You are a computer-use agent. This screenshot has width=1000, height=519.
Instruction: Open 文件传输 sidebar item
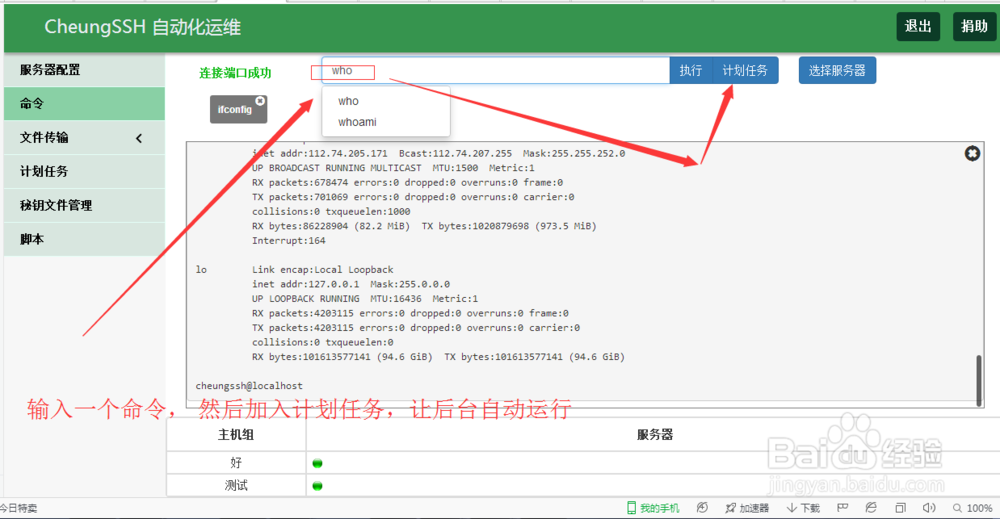(x=84, y=137)
